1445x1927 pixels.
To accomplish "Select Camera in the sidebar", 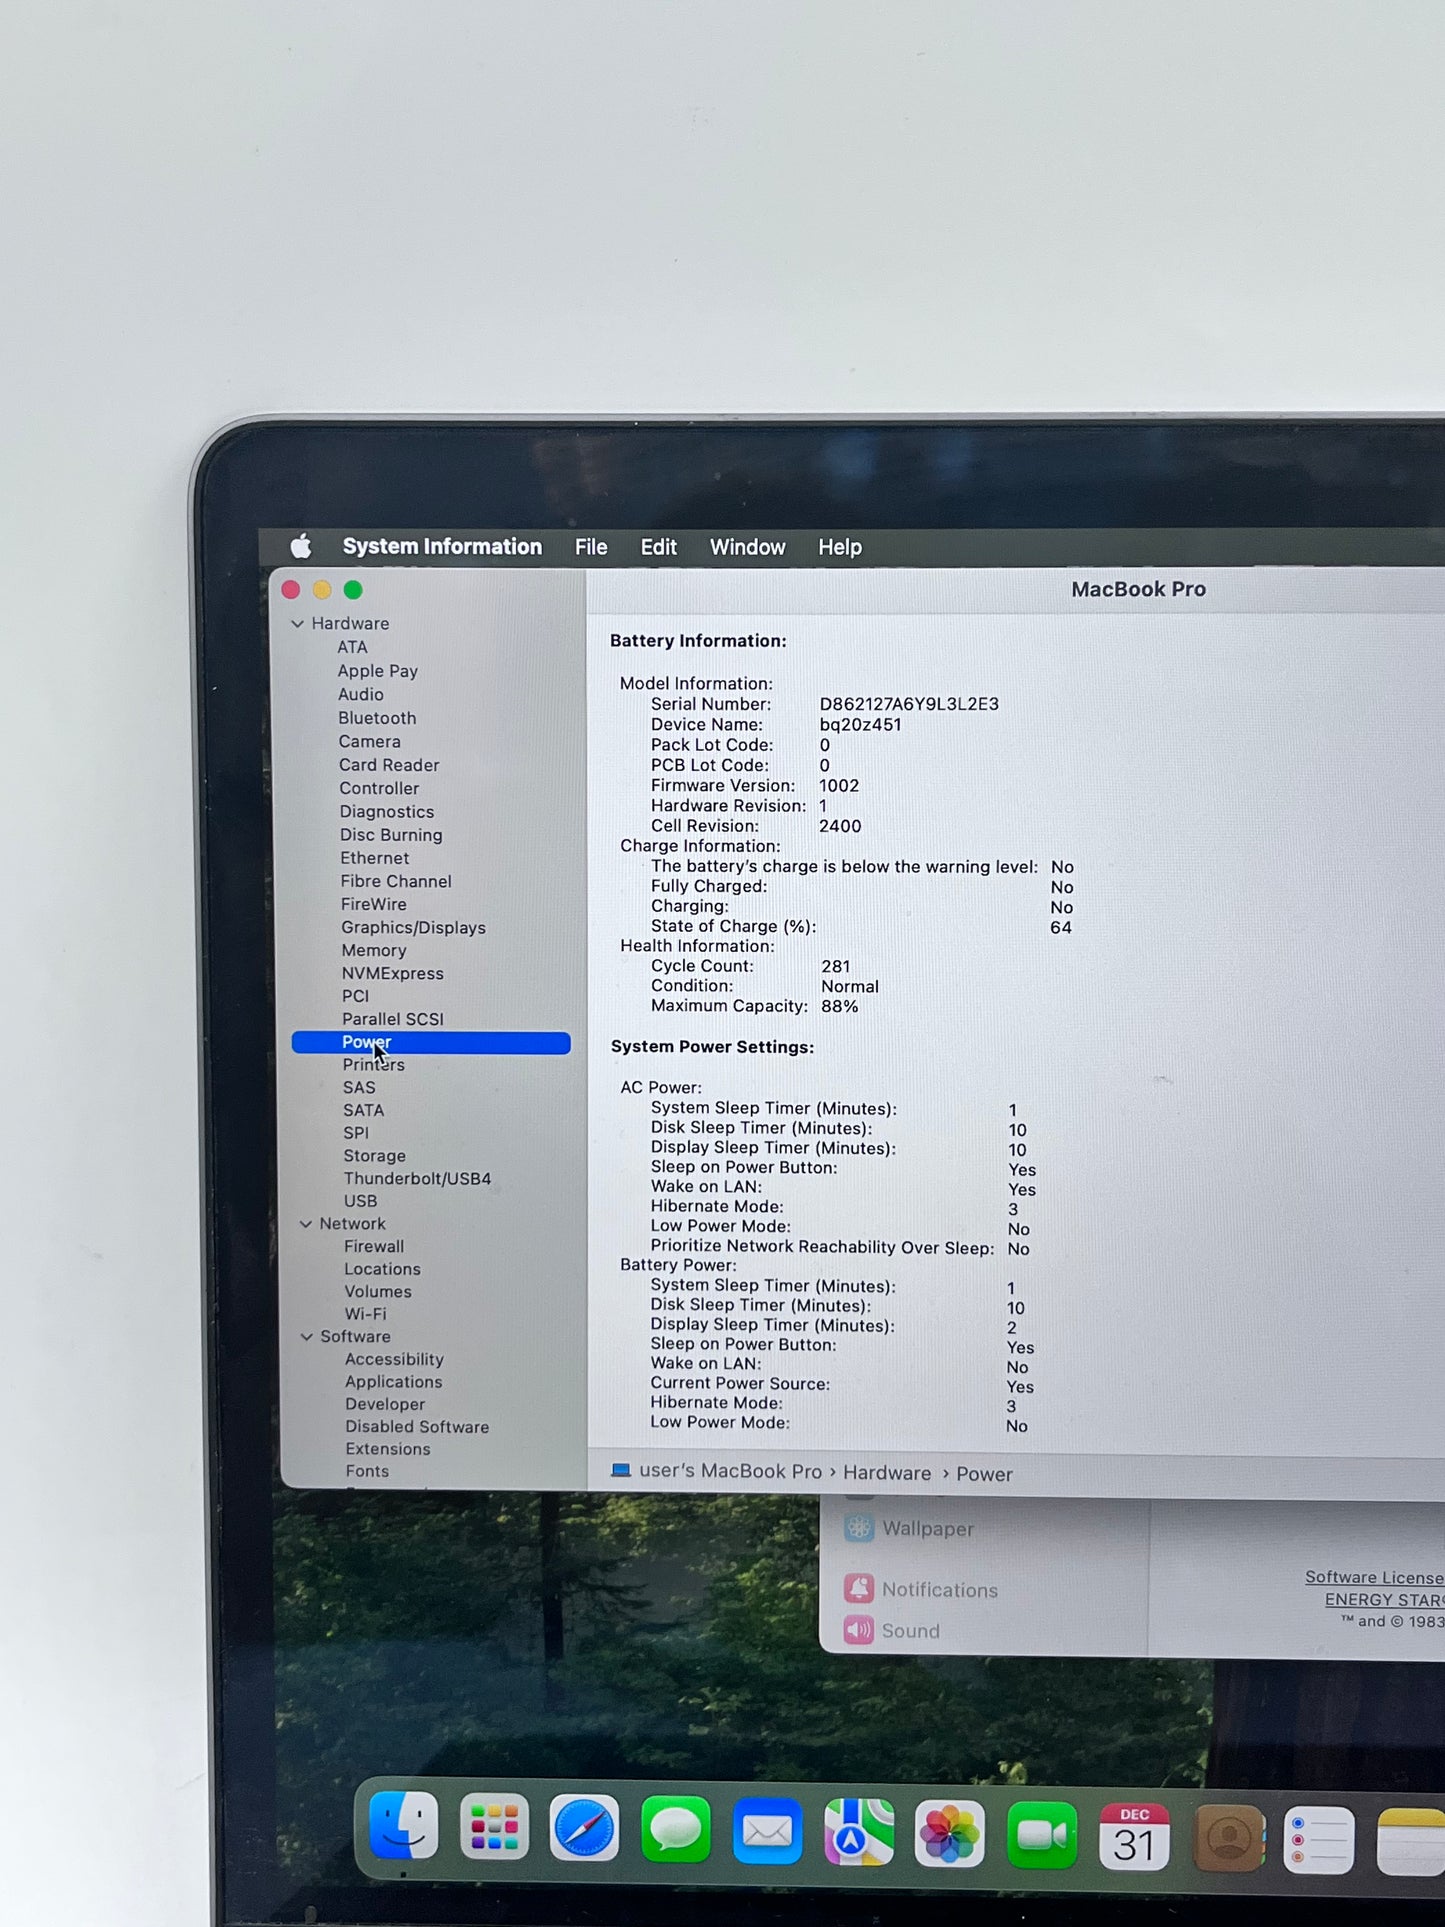I will [369, 741].
